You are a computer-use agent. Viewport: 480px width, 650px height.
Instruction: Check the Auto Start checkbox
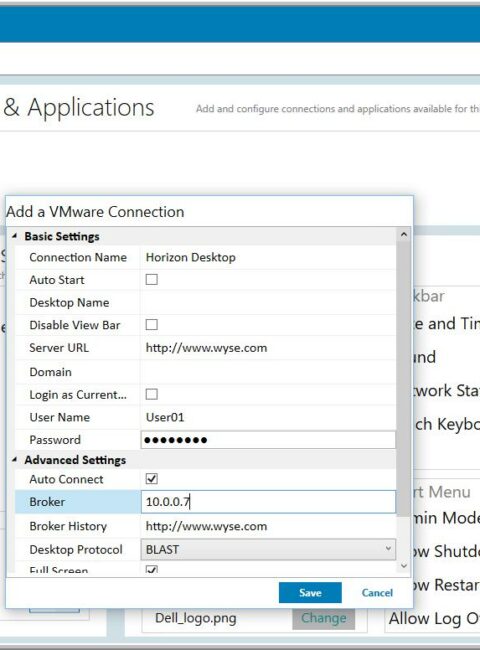152,279
